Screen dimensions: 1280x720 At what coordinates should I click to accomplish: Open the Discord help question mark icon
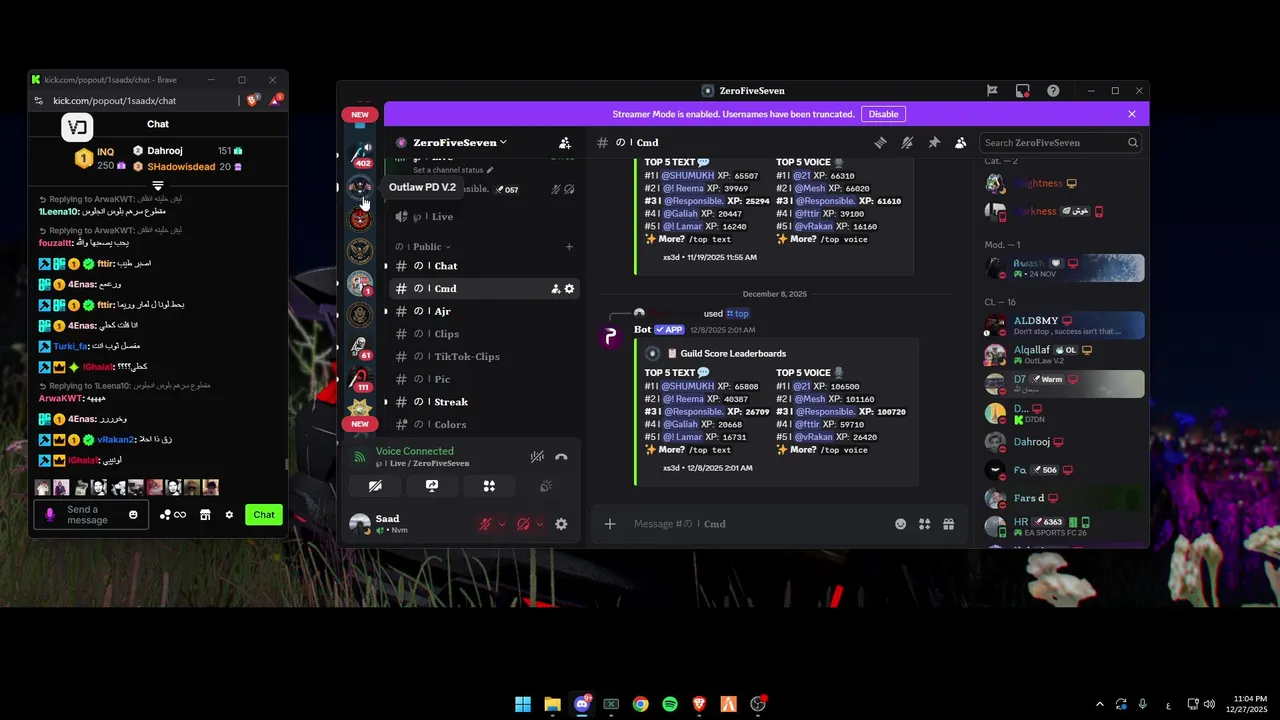[x=1053, y=91]
